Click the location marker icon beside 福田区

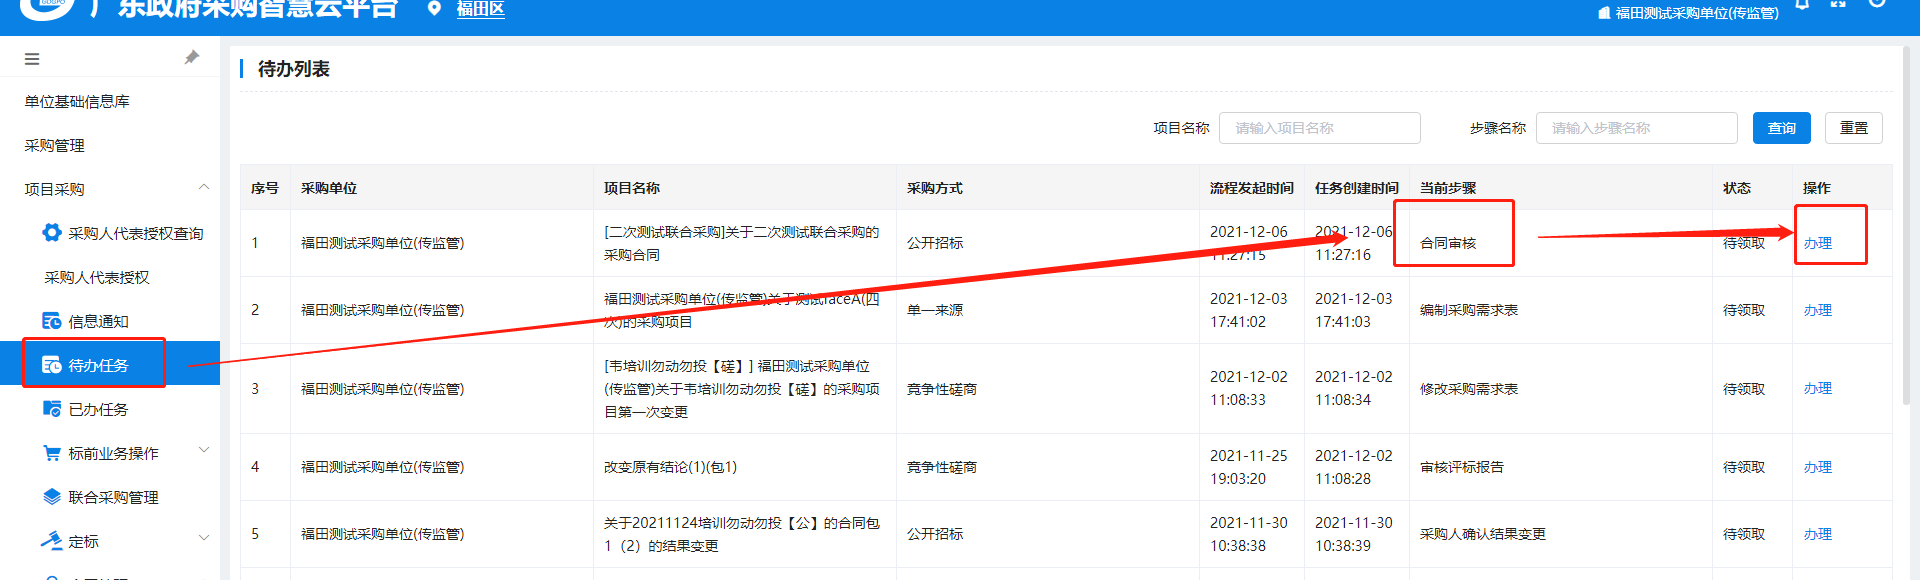coord(434,9)
